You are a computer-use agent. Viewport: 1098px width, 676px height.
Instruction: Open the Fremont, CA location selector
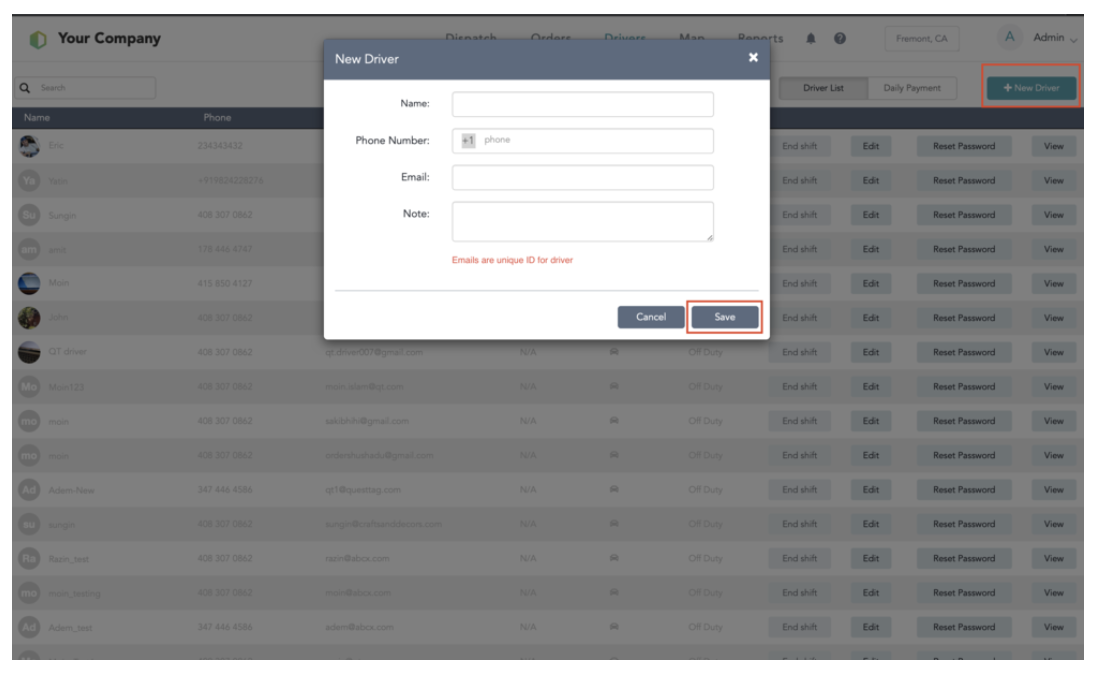(921, 39)
